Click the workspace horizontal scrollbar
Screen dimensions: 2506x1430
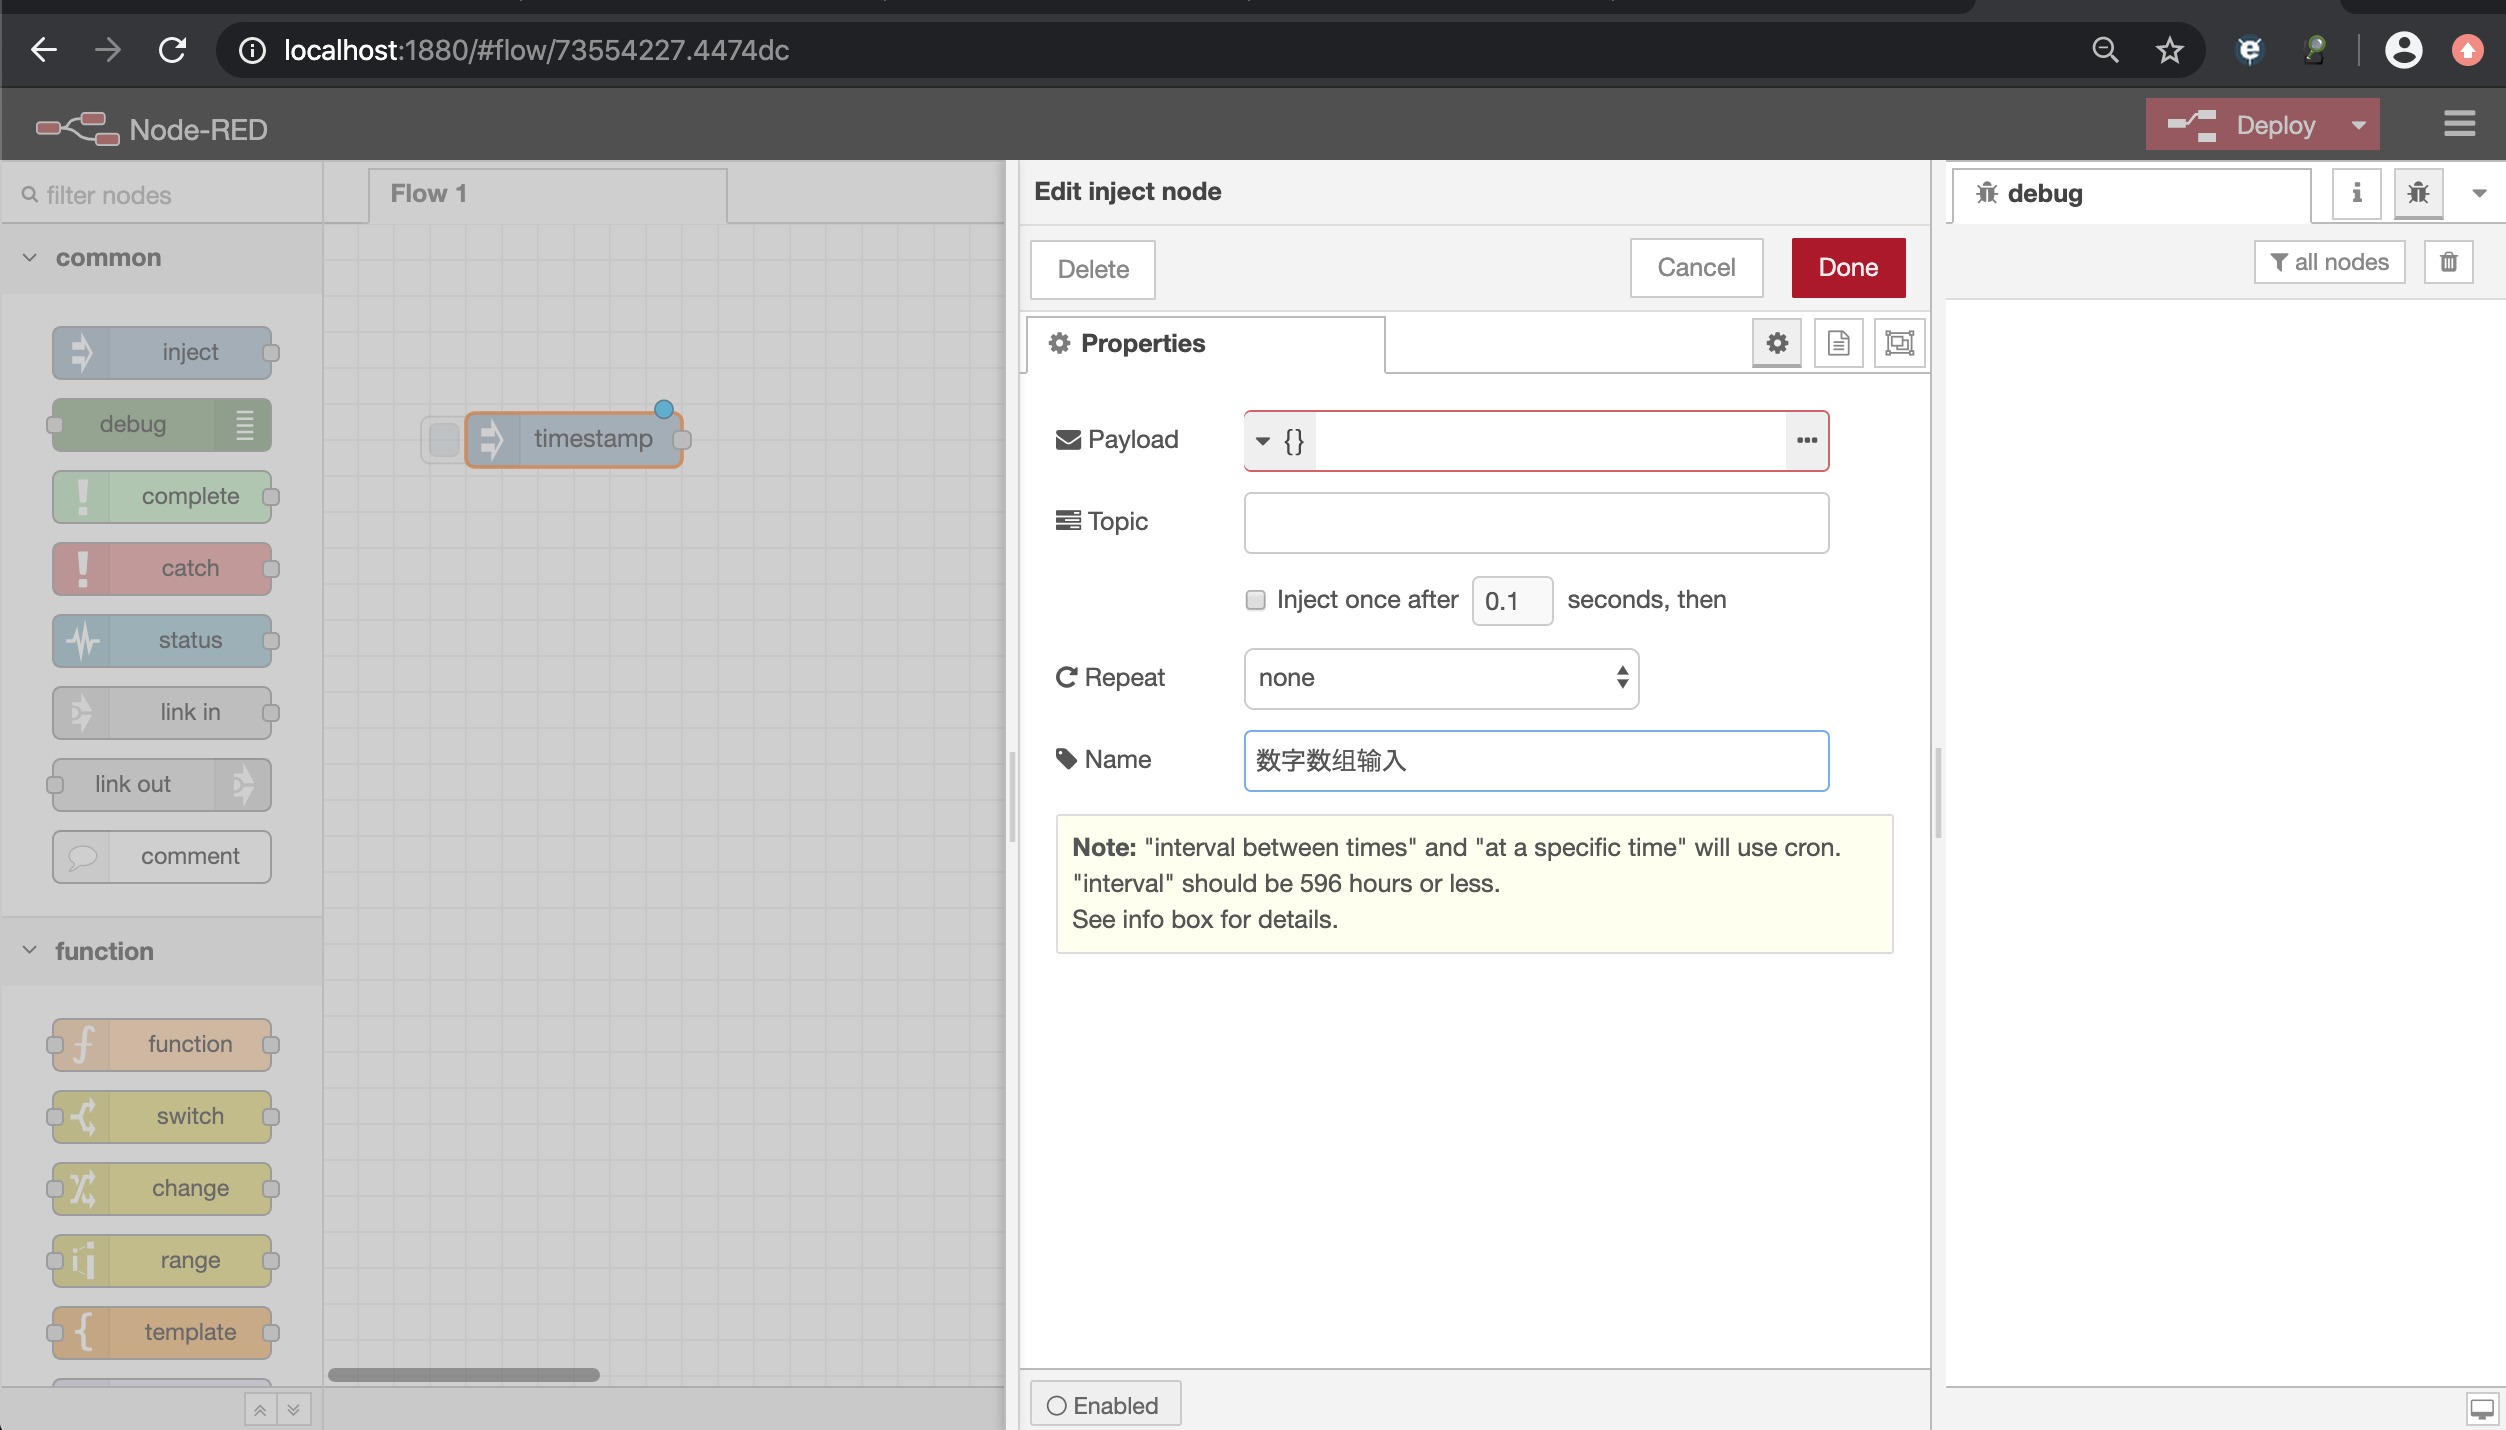(464, 1375)
